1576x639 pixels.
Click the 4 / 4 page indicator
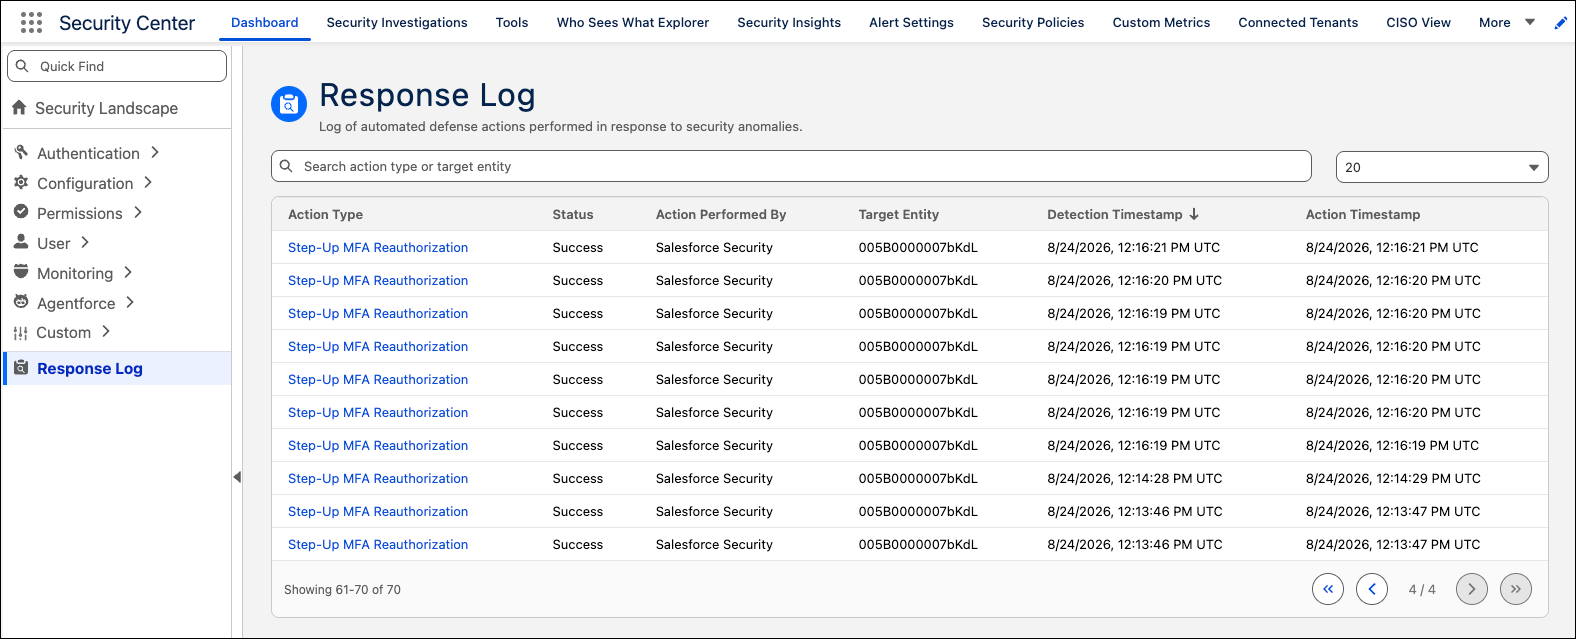1422,589
